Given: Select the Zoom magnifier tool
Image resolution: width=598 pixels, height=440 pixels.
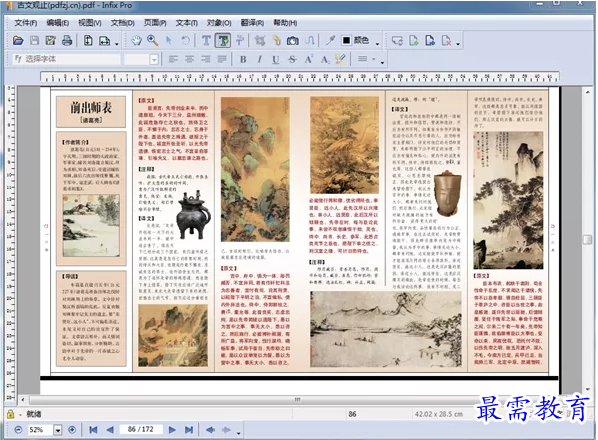Looking at the screenshot, I should coord(153,40).
